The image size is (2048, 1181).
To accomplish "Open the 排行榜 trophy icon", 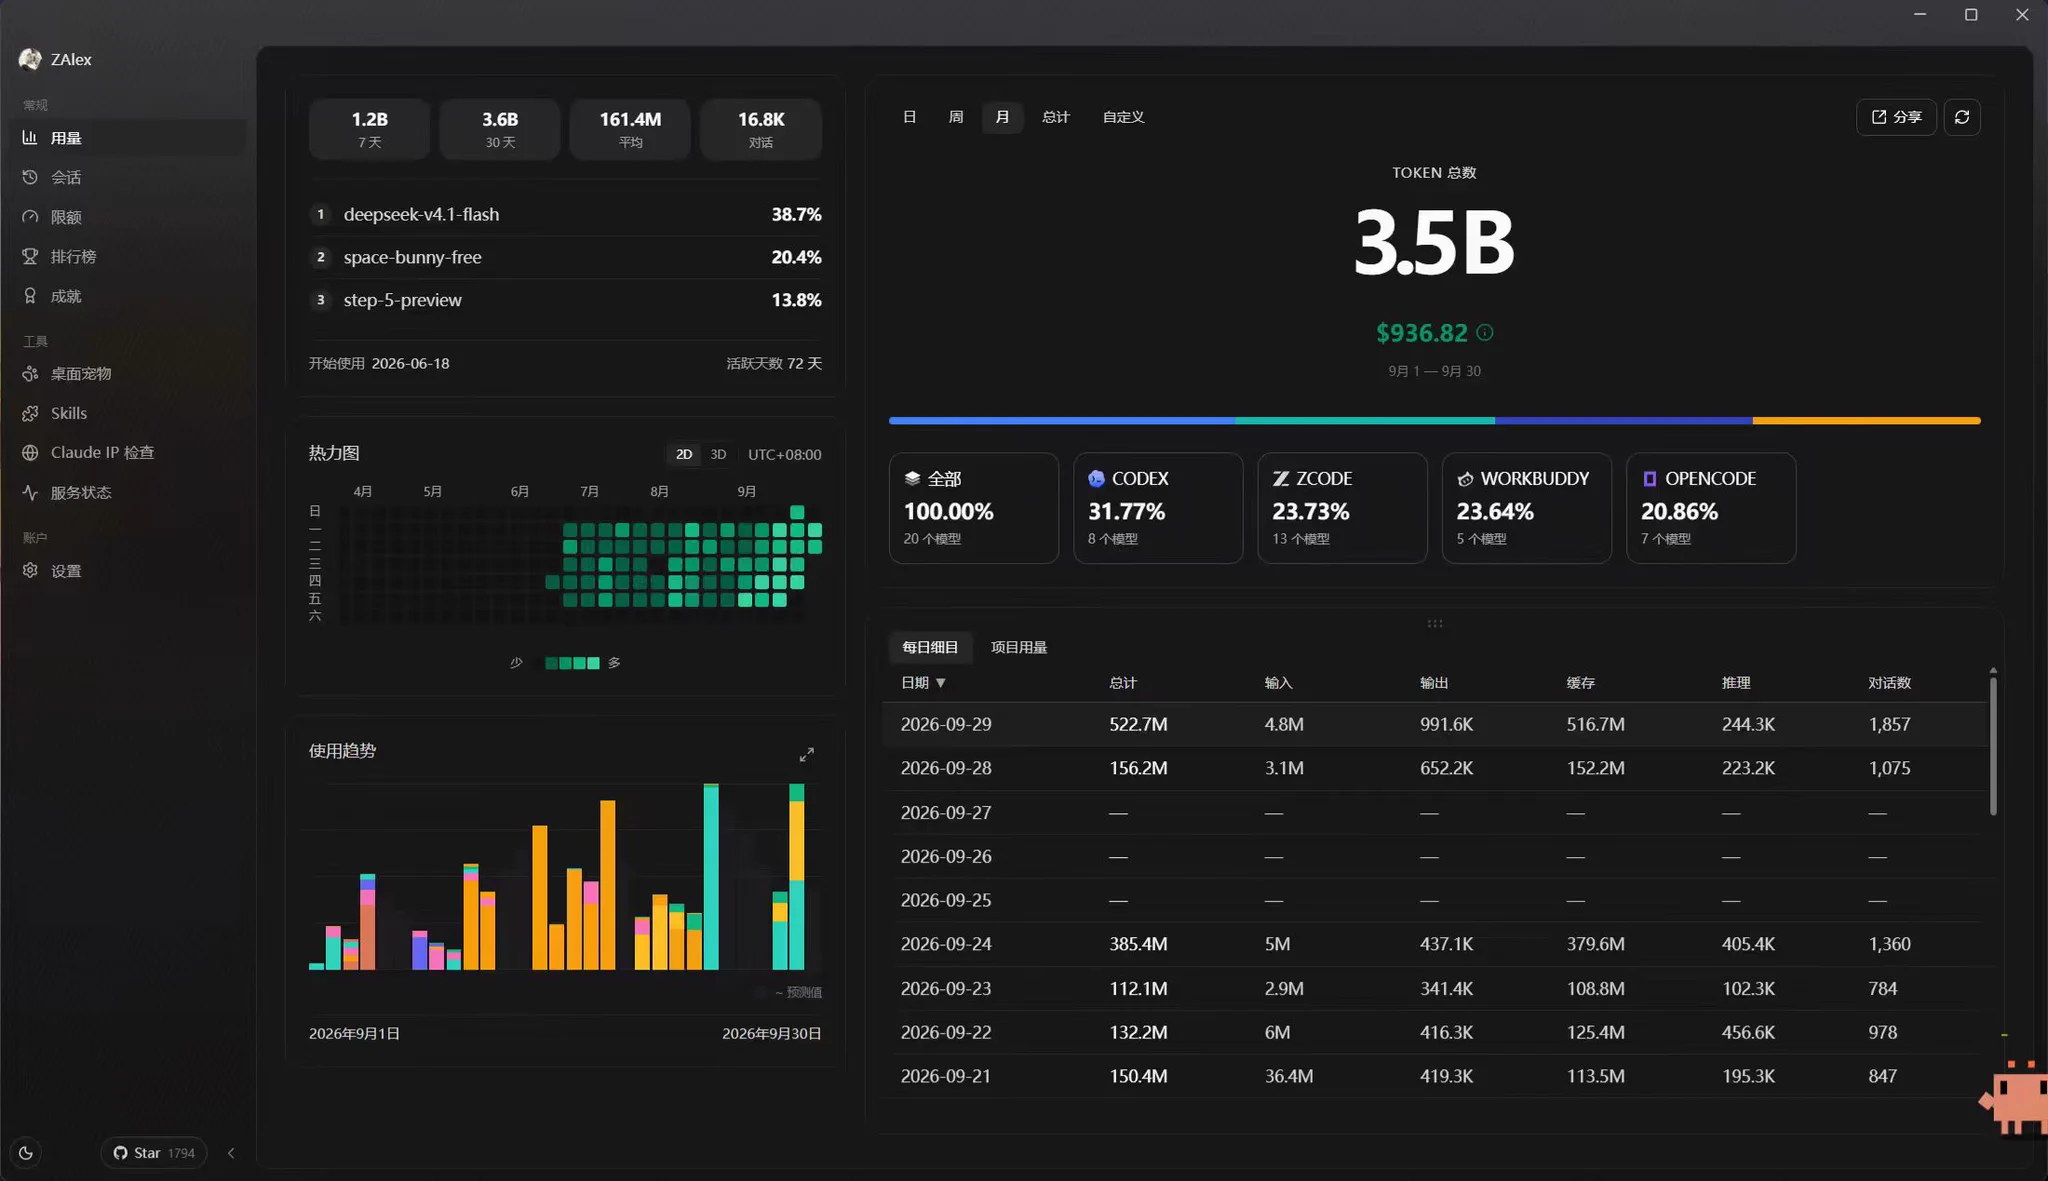I will 30,256.
